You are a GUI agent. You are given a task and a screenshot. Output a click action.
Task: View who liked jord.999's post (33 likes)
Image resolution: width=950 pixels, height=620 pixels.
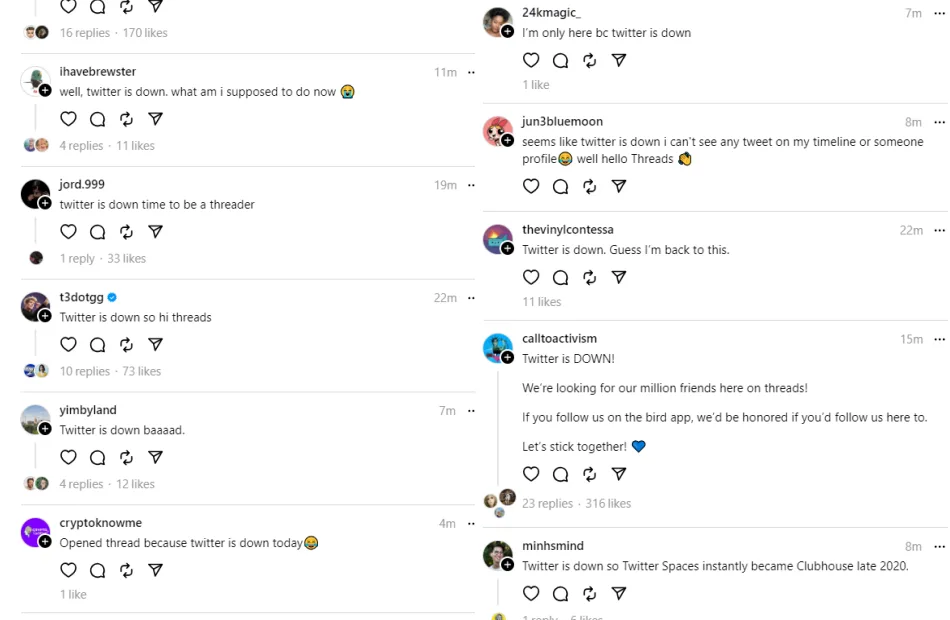pos(127,259)
